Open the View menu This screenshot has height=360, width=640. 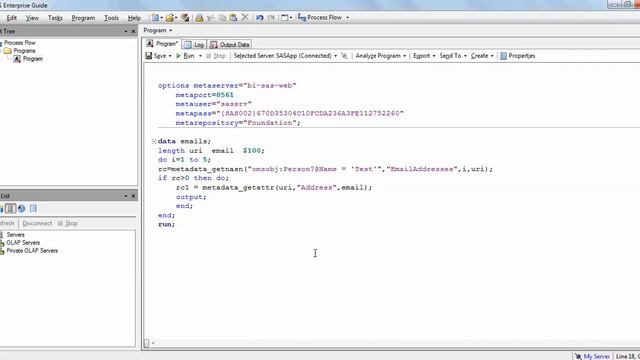tap(32, 18)
